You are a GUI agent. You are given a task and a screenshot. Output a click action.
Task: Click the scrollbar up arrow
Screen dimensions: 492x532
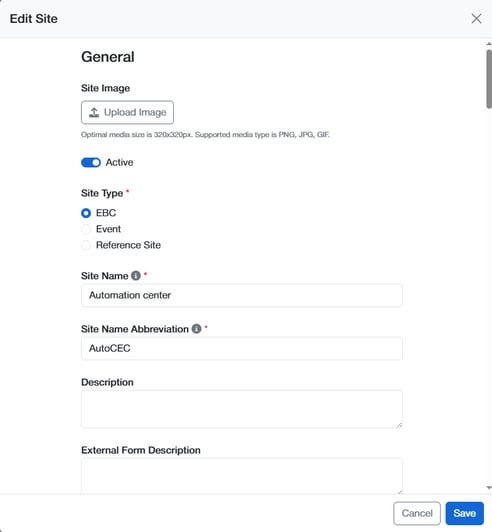[x=489, y=44]
